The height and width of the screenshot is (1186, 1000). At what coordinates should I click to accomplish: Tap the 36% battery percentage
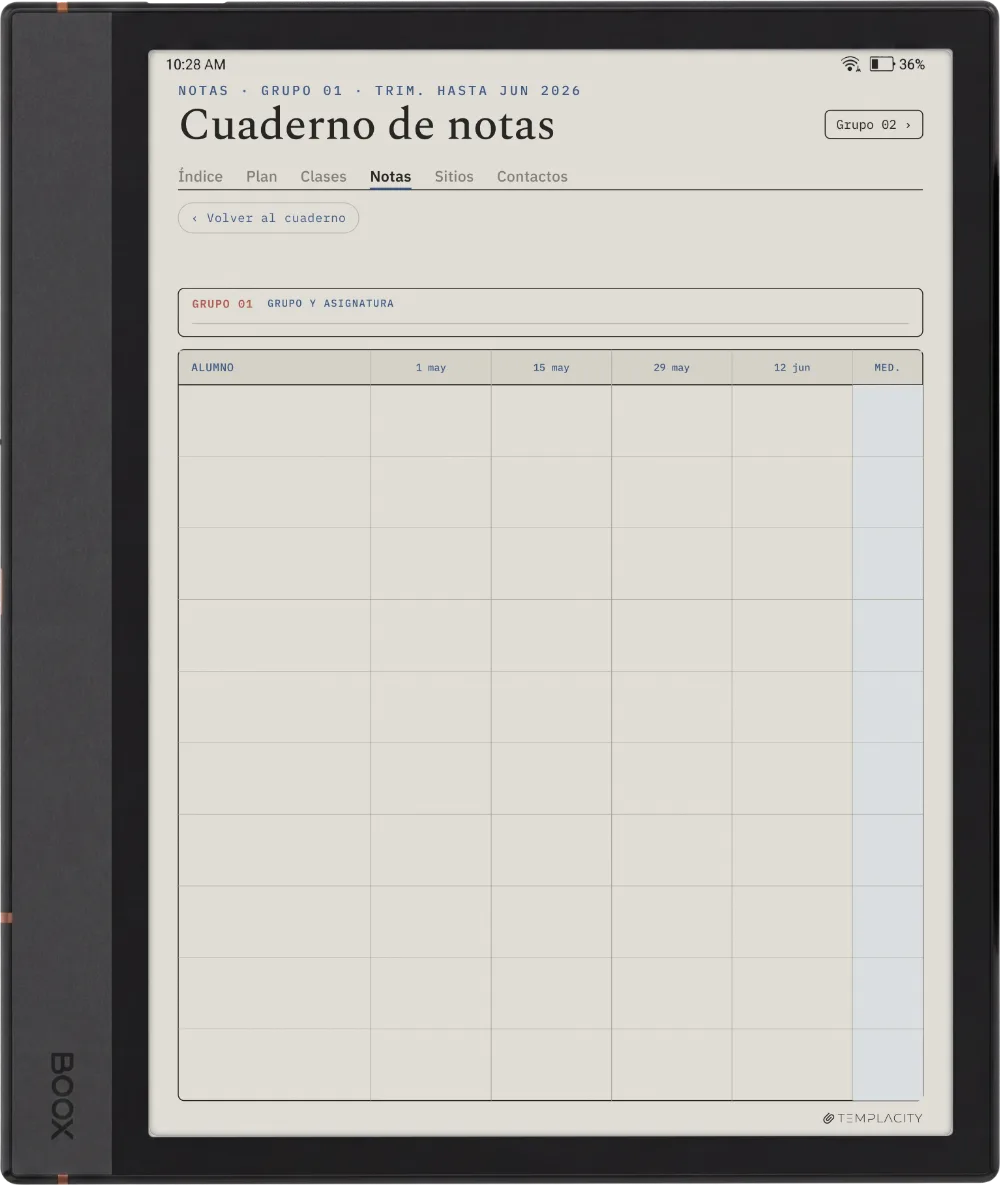[x=911, y=64]
